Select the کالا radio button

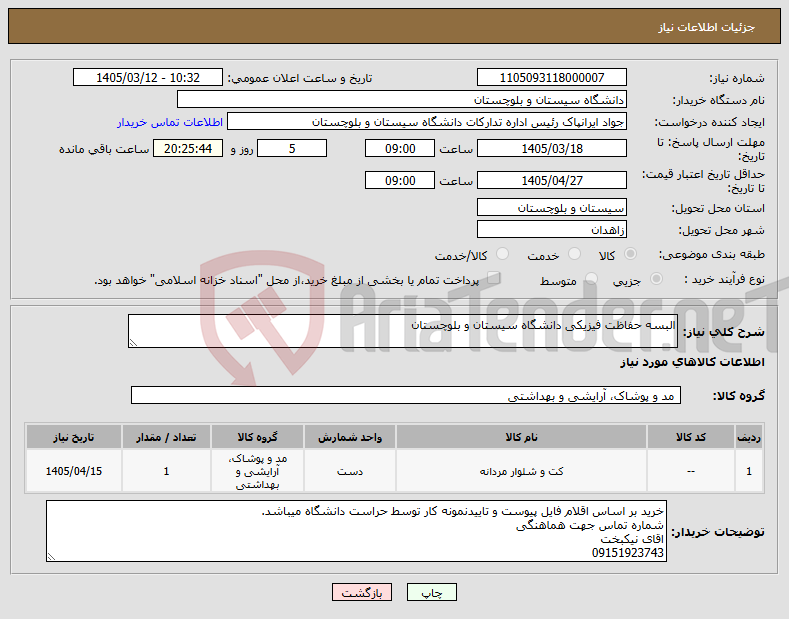[x=630, y=254]
